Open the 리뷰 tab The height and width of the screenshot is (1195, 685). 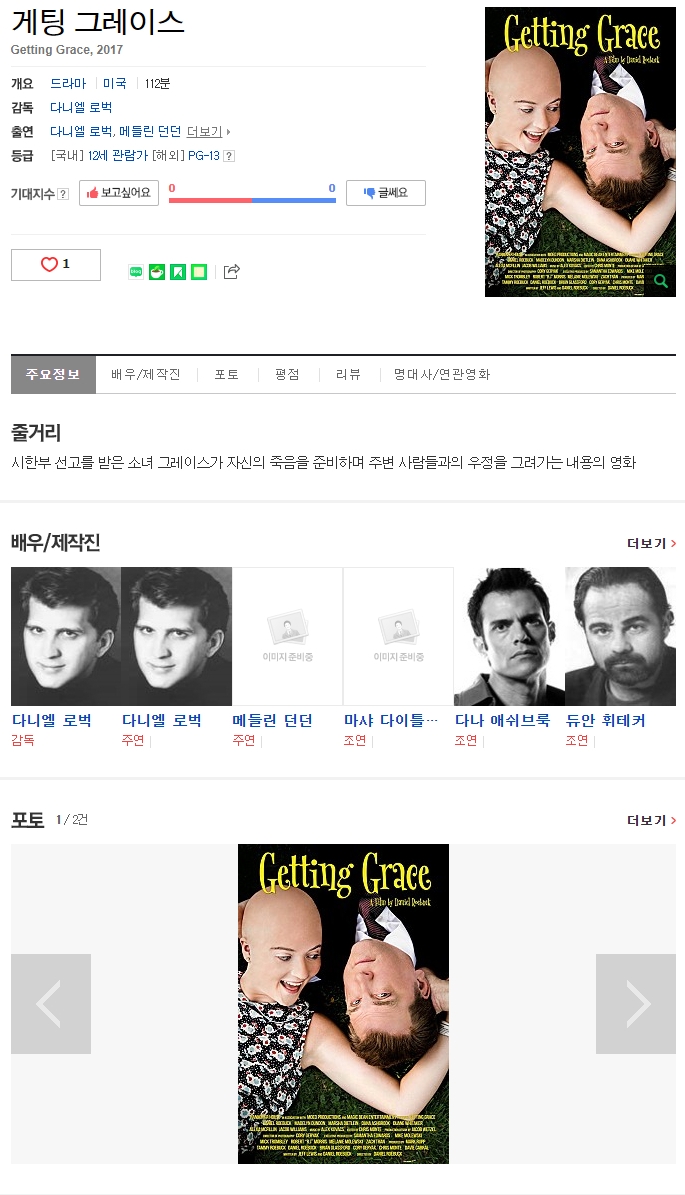pos(348,374)
